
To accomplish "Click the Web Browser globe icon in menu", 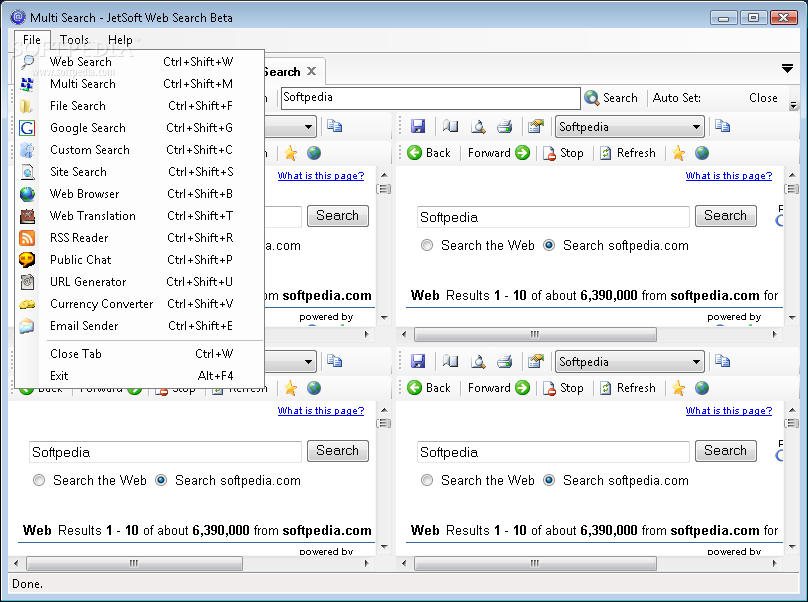I will coord(27,194).
